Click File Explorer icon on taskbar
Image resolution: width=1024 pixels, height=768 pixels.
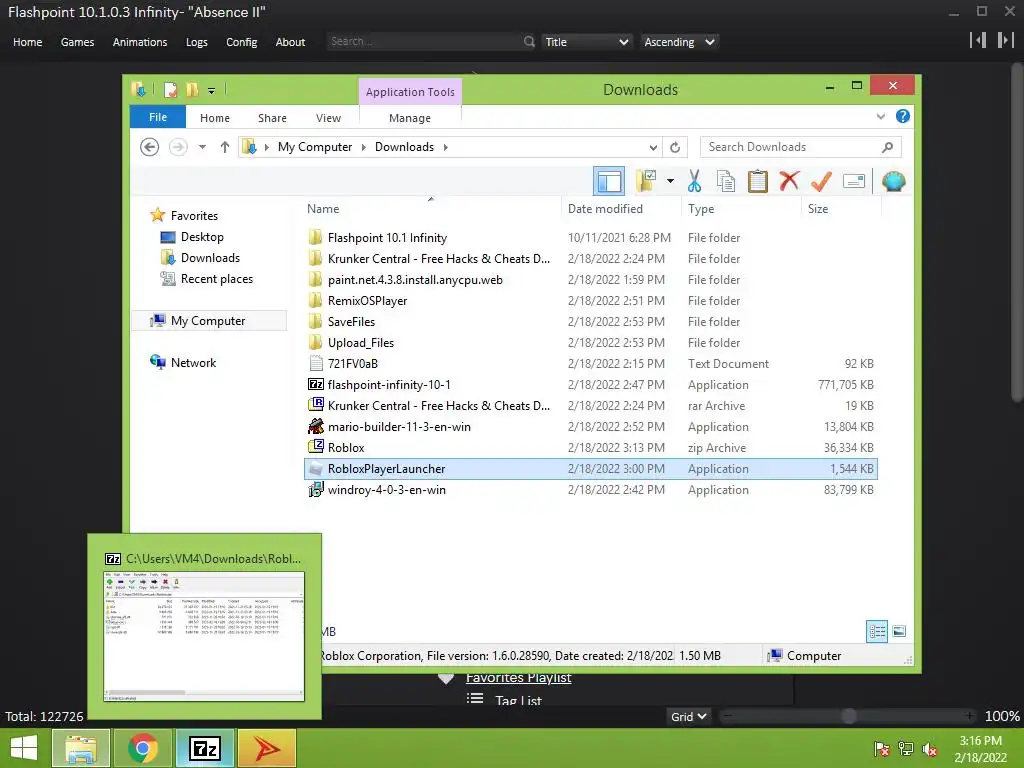tap(81, 748)
